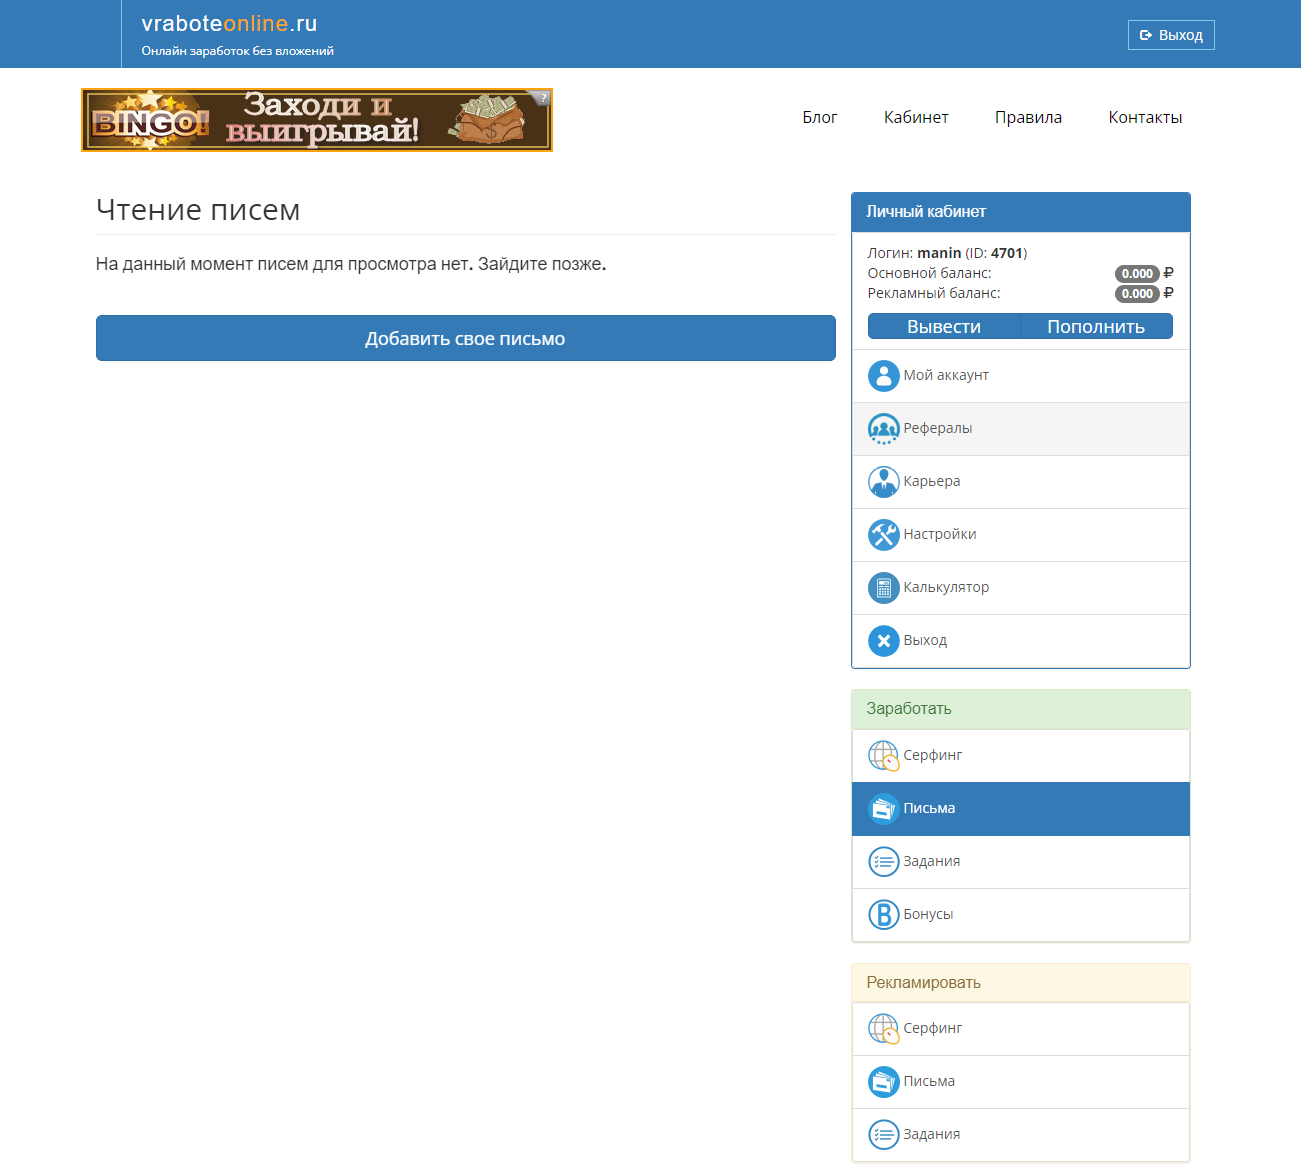Click the group icon beside Рефералы
The height and width of the screenshot is (1175, 1301).
(883, 429)
